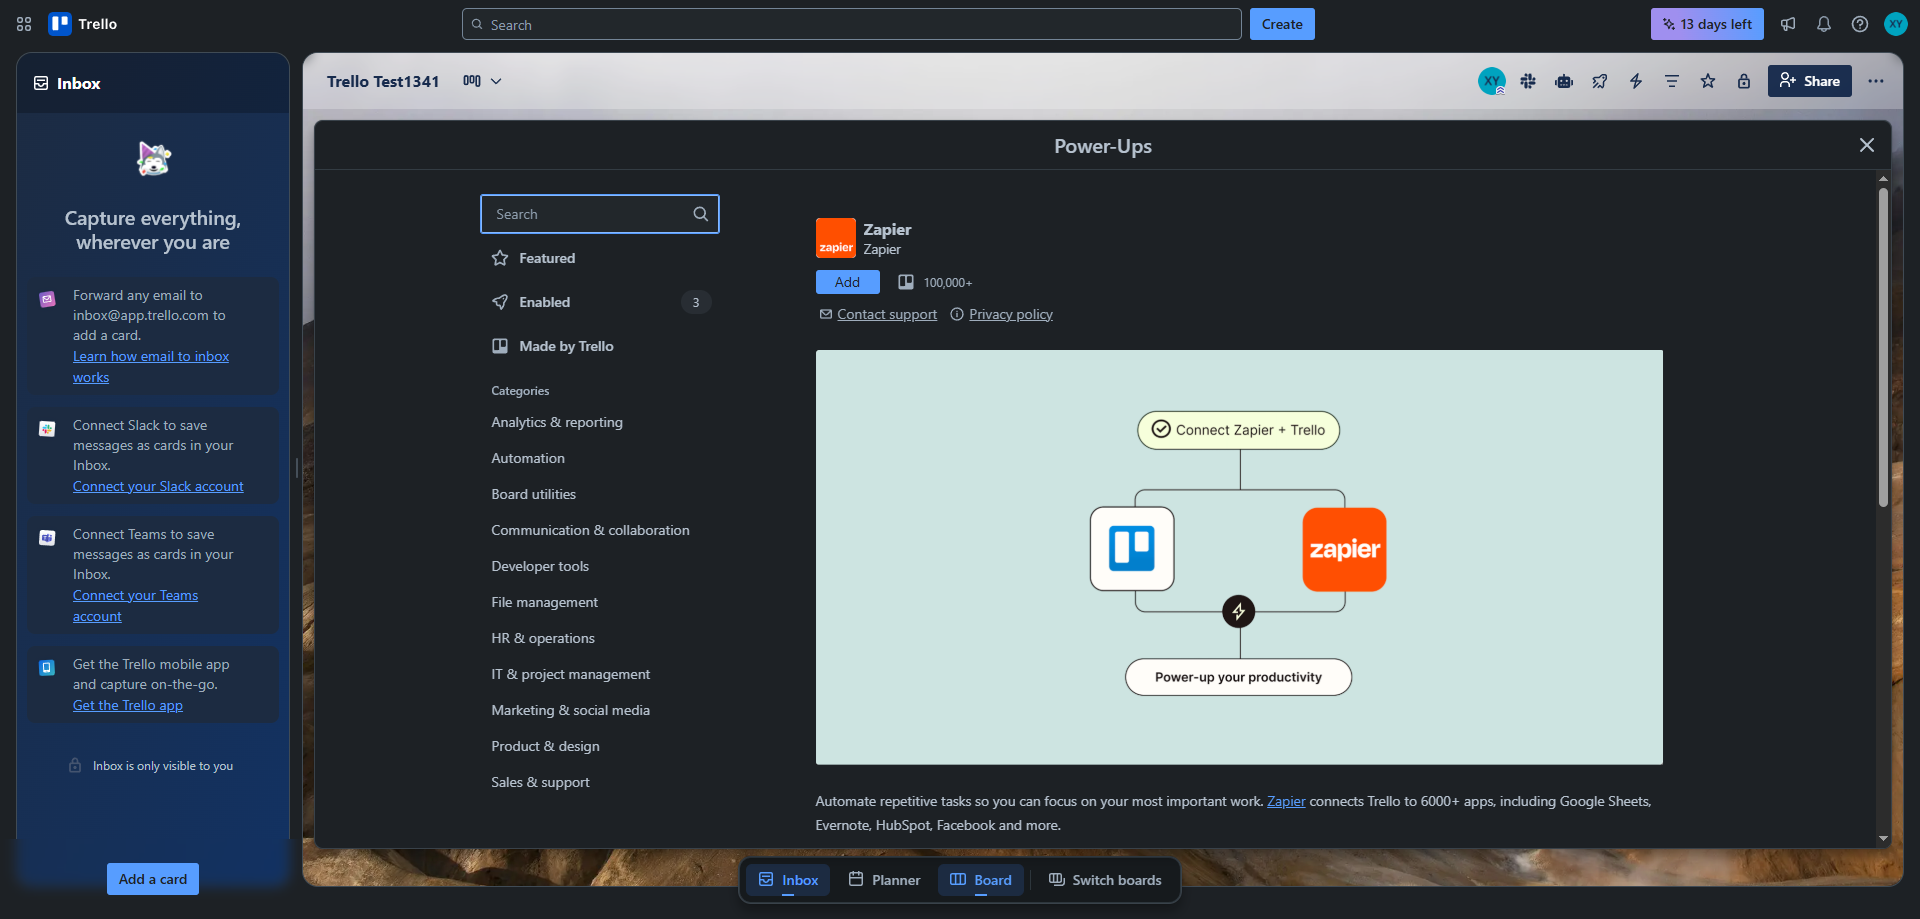Viewport: 1920px width, 919px height.
Task: Toggle the Board tab in bottom bar
Action: click(x=981, y=880)
